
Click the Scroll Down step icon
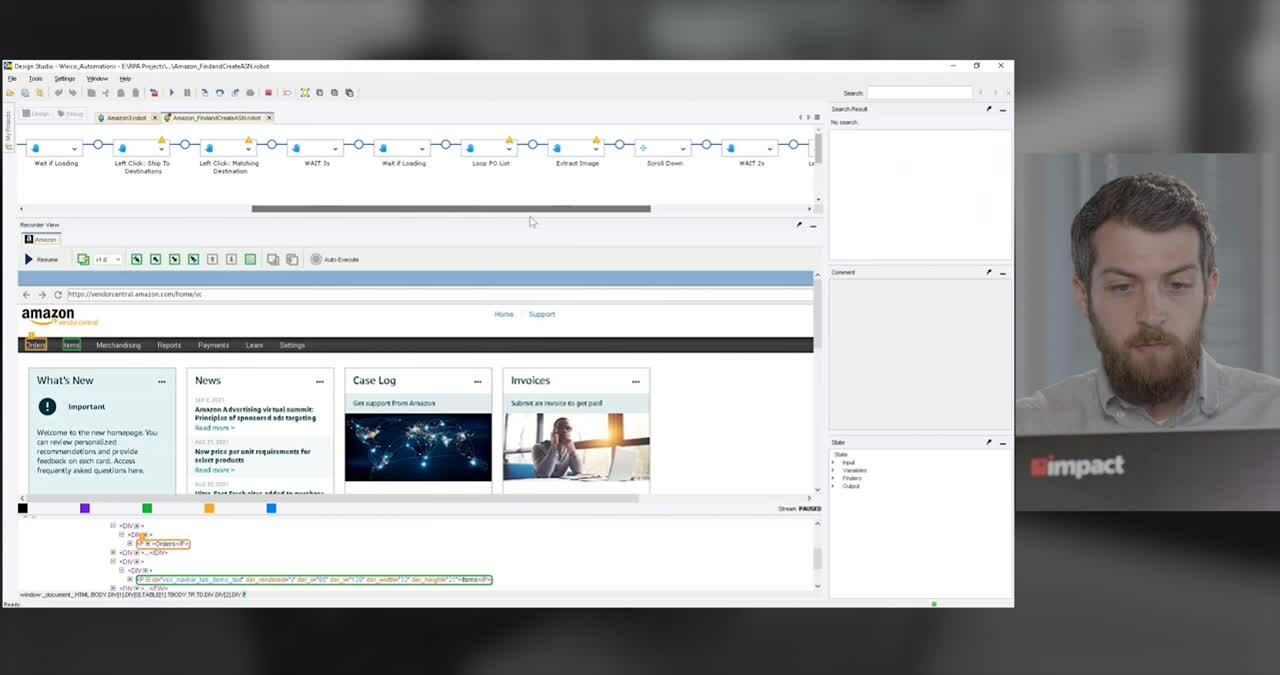click(x=644, y=148)
